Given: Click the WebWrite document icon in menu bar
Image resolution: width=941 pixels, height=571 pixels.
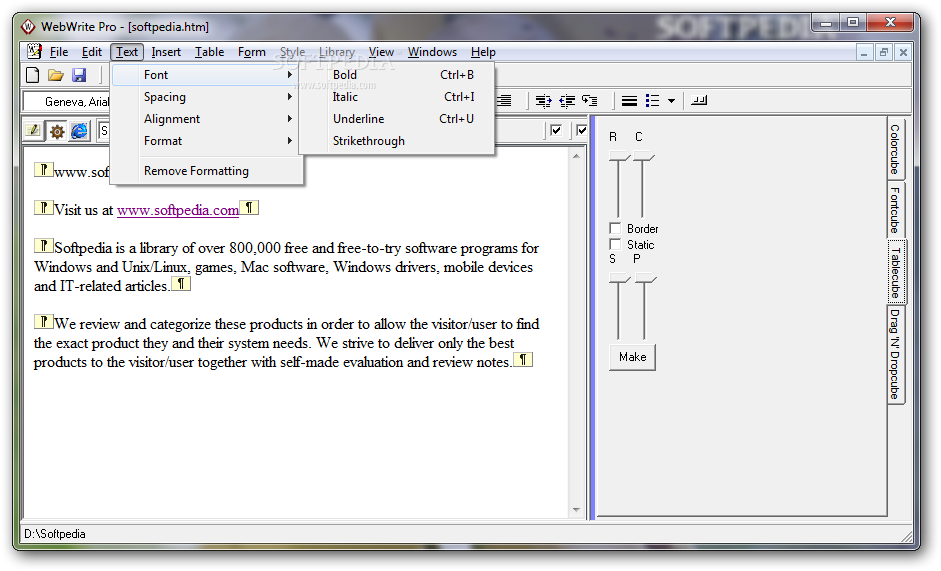Looking at the screenshot, I should tap(35, 52).
